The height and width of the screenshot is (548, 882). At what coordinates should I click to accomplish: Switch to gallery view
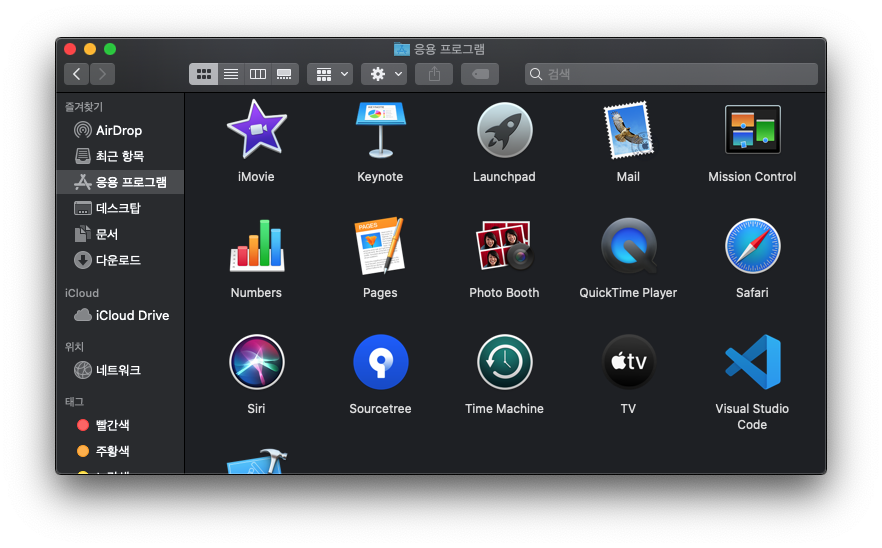[x=285, y=74]
